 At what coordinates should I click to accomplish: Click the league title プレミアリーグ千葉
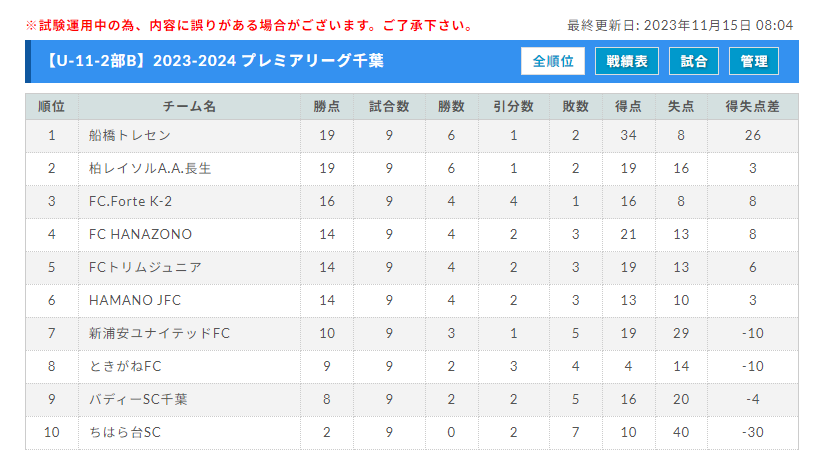click(313, 61)
